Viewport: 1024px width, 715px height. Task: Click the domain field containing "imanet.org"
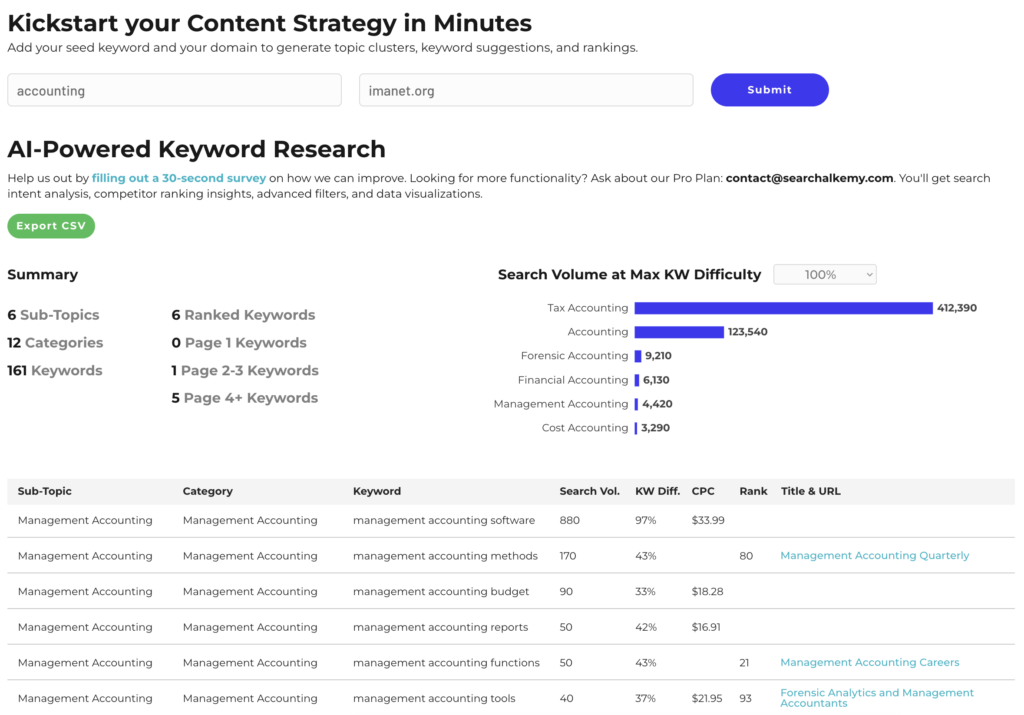(x=525, y=90)
